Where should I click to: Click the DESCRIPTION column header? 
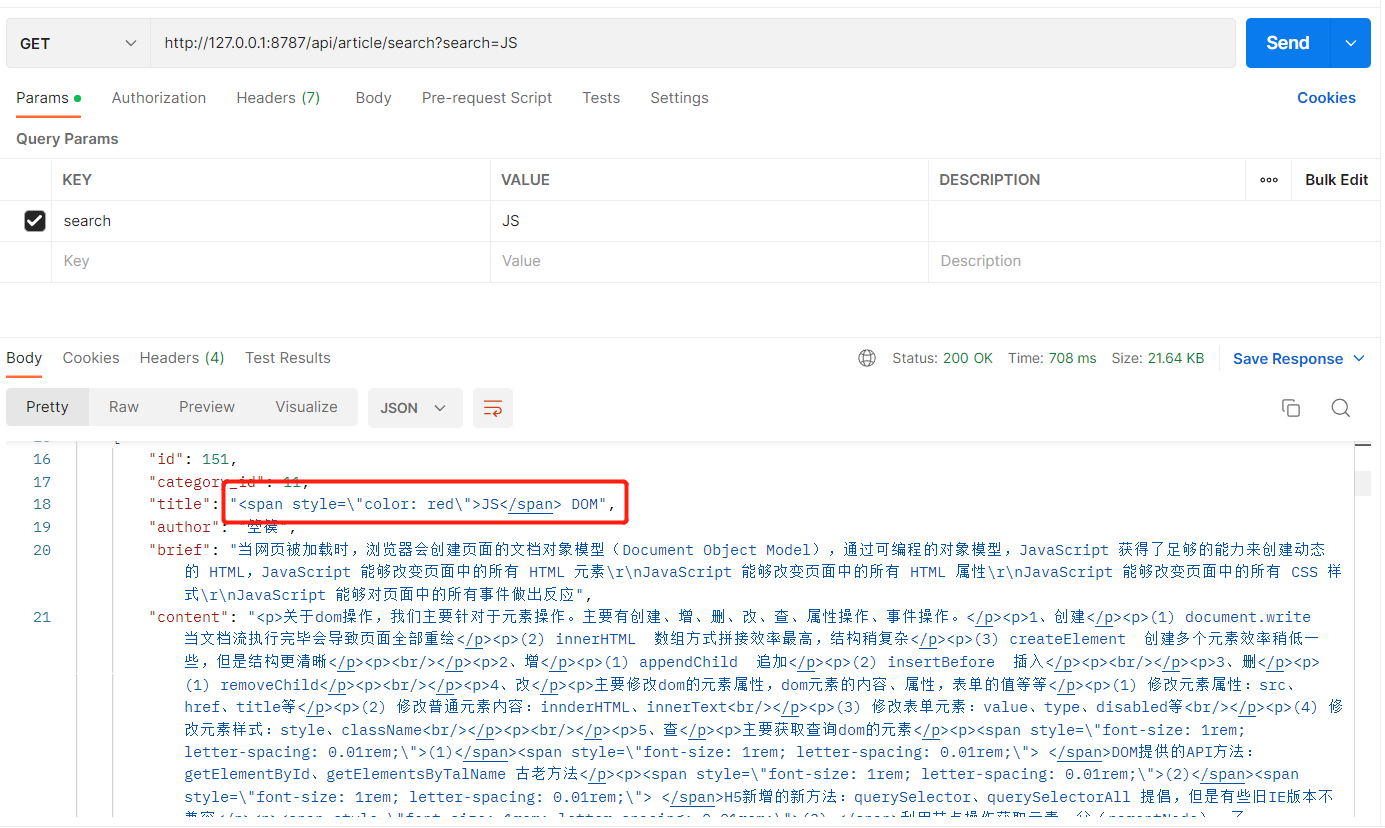click(990, 180)
